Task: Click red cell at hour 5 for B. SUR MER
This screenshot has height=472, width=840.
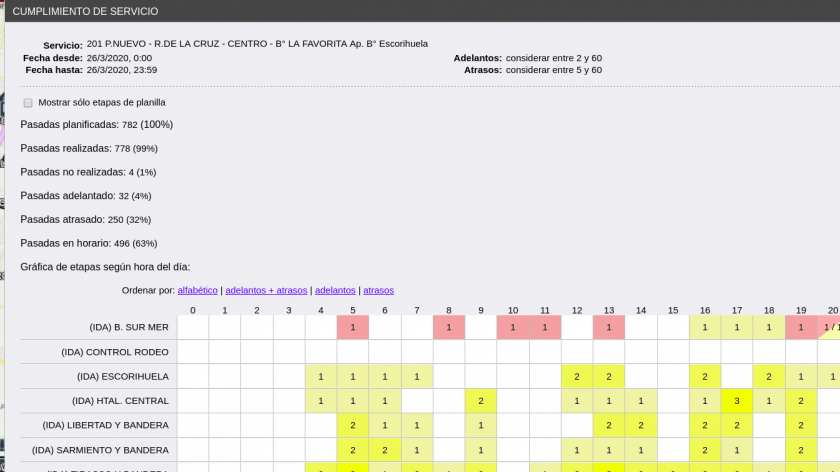Action: [x=353, y=328]
